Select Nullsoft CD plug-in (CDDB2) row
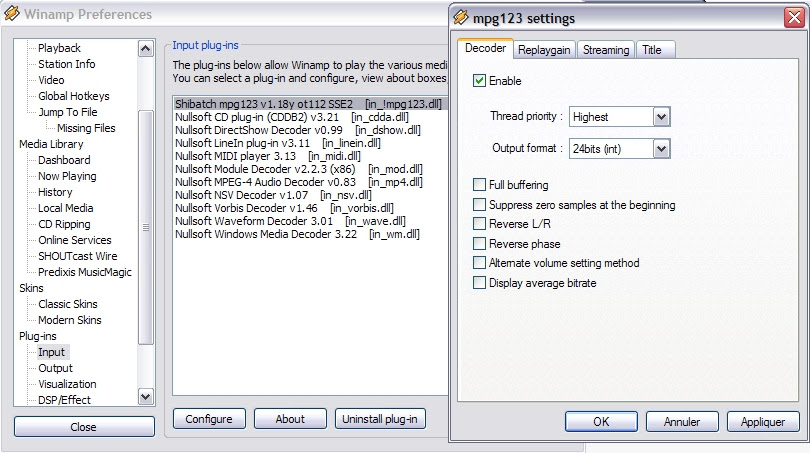The image size is (810, 453). click(x=292, y=117)
